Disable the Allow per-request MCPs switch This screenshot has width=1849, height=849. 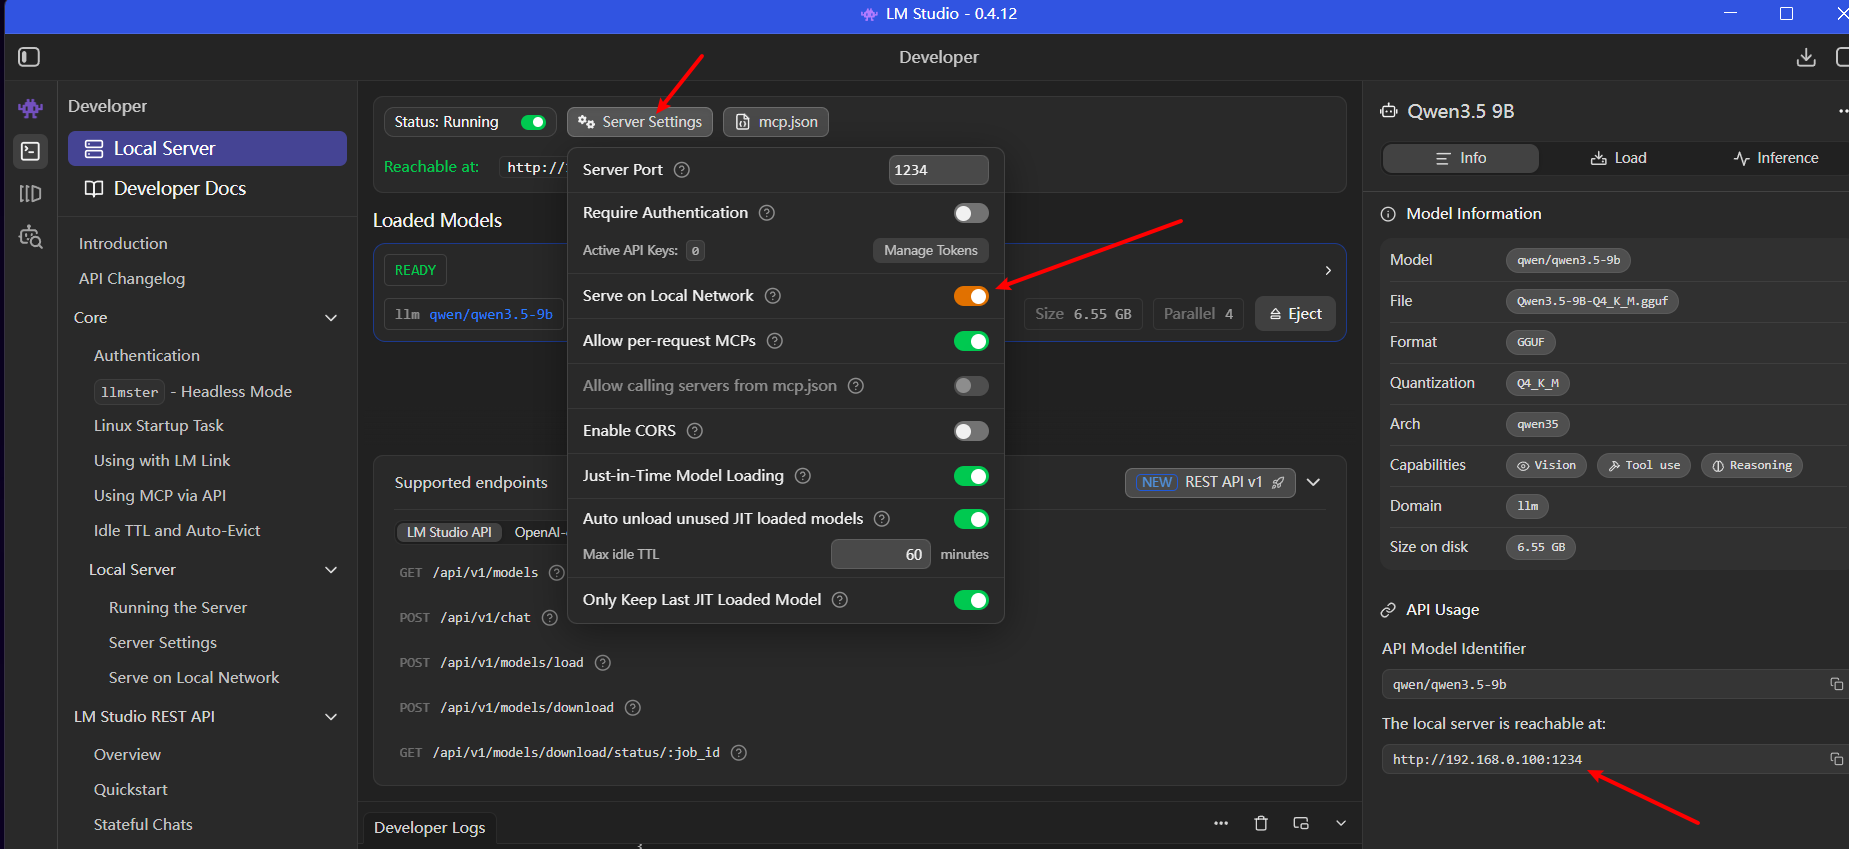[971, 341]
